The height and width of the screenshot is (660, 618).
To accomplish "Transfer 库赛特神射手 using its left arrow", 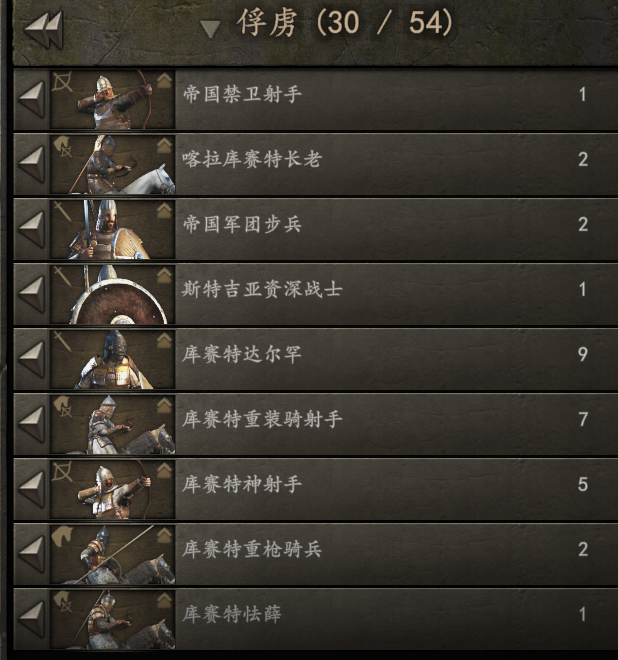I will pos(32,490).
